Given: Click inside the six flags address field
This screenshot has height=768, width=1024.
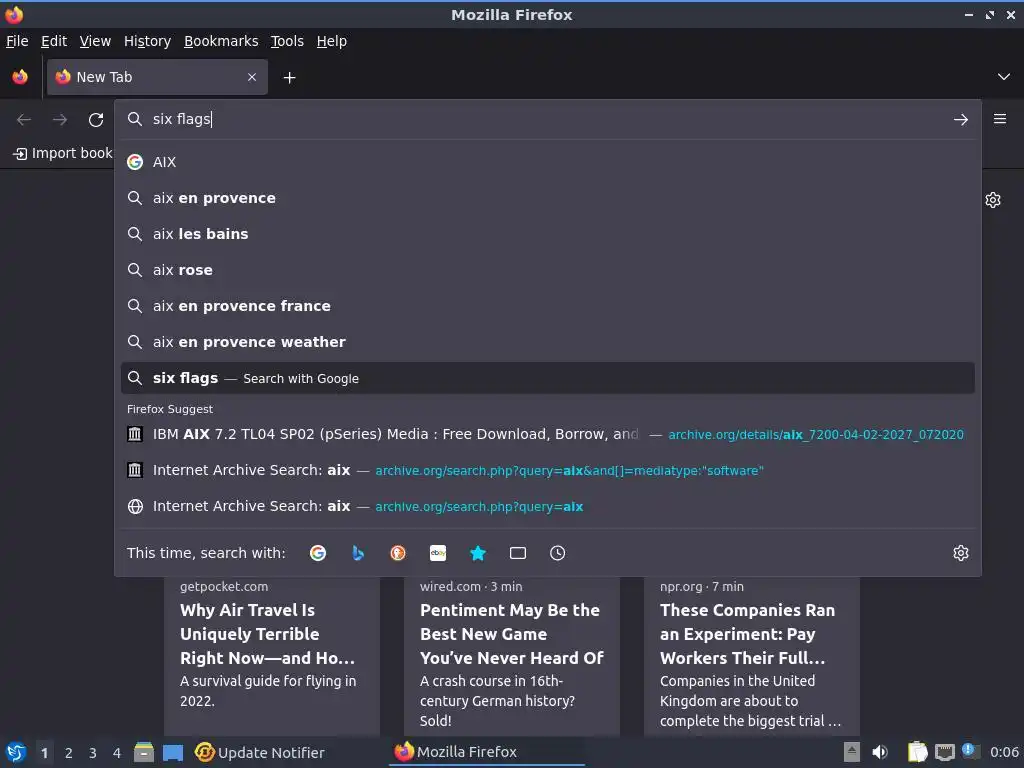Looking at the screenshot, I should point(547,120).
